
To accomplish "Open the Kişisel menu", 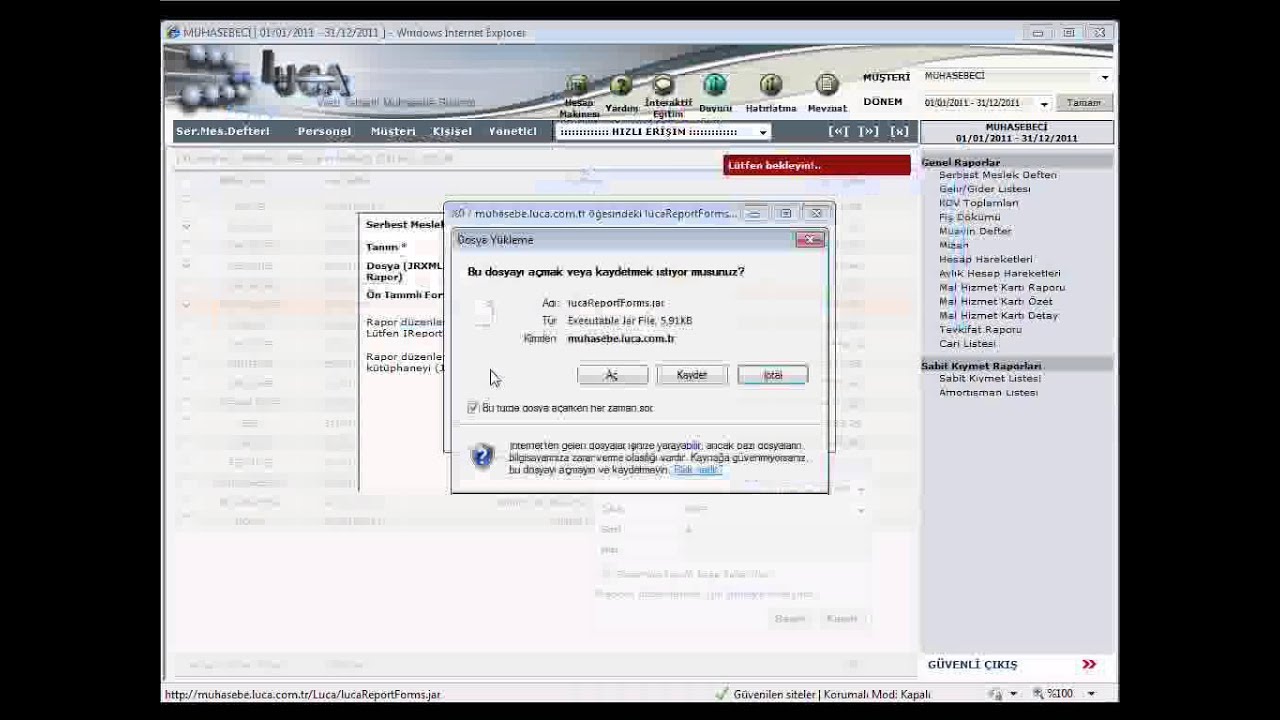I will tap(452, 131).
